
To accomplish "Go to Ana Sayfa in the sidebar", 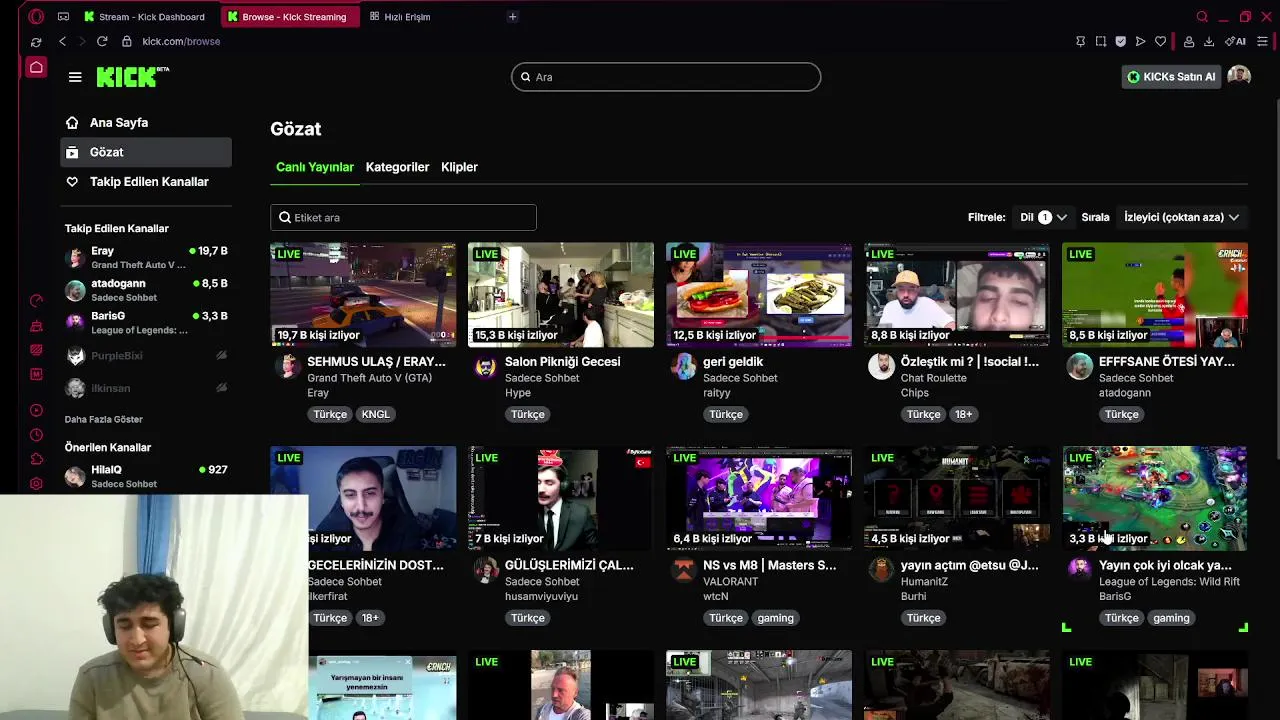I will [146, 123].
